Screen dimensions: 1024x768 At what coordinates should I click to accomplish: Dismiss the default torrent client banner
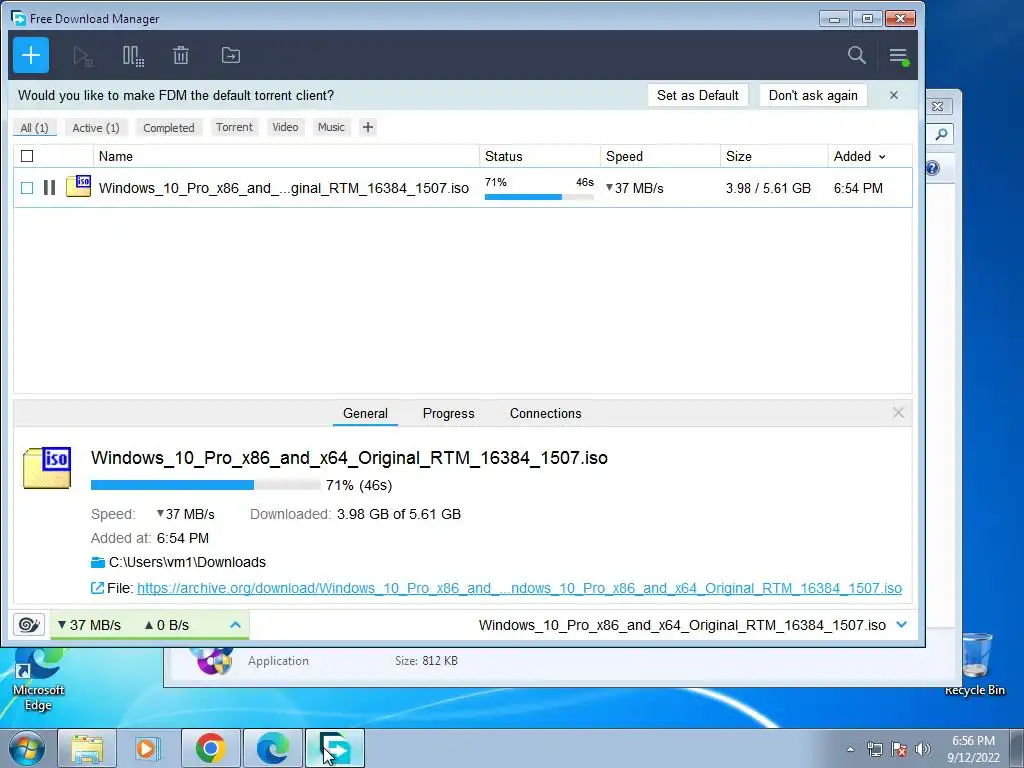pyautogui.click(x=893, y=95)
